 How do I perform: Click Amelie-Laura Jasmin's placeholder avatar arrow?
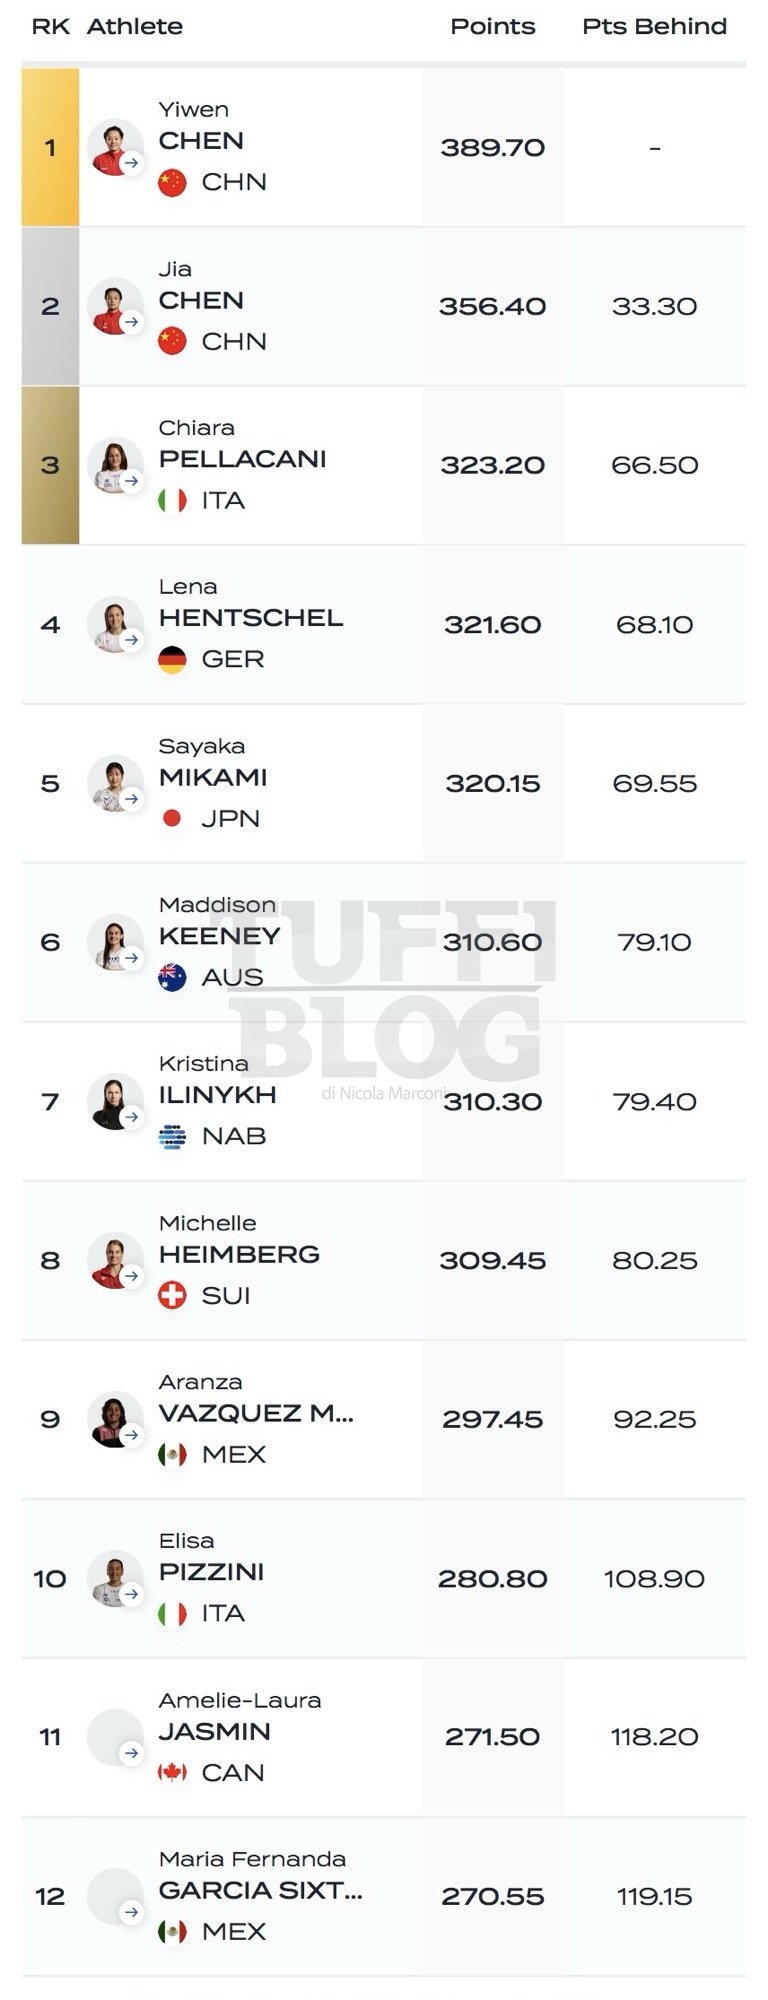[132, 1753]
